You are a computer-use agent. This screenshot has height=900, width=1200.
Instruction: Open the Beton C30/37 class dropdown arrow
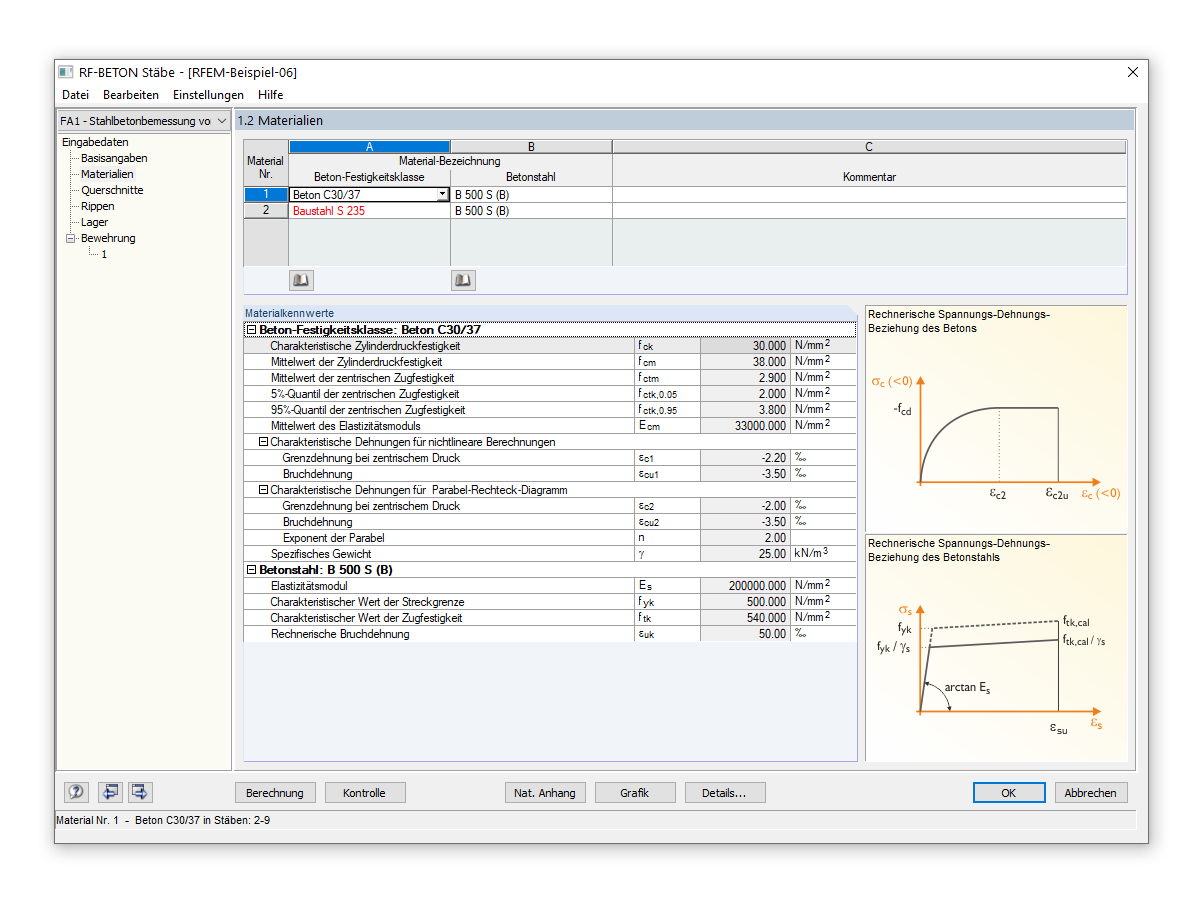tap(443, 195)
